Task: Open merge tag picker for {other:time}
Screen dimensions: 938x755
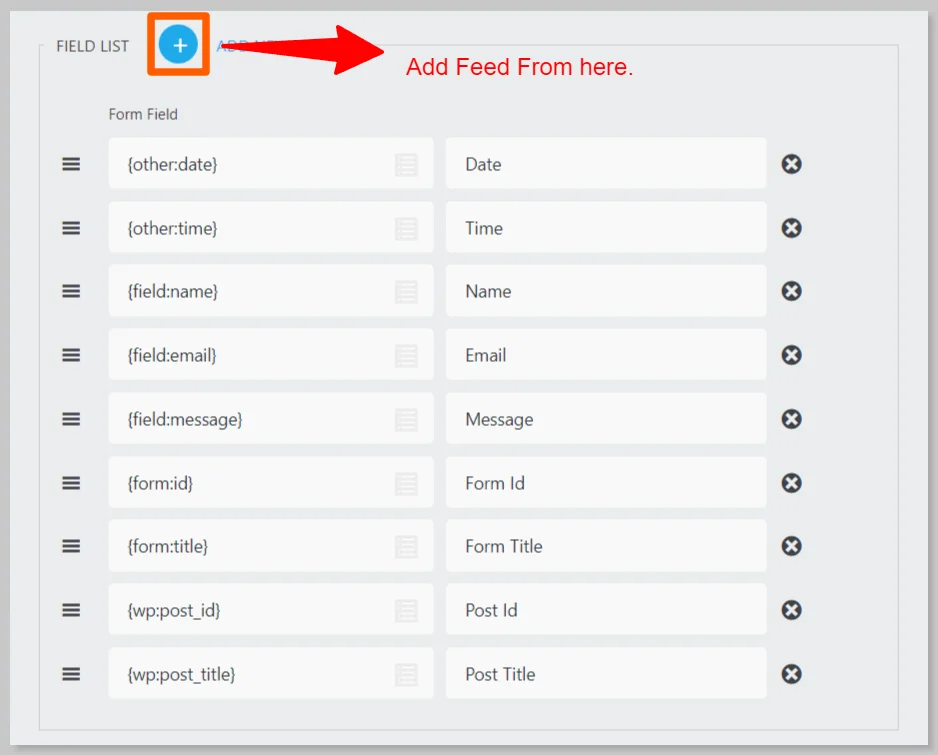Action: 406,228
